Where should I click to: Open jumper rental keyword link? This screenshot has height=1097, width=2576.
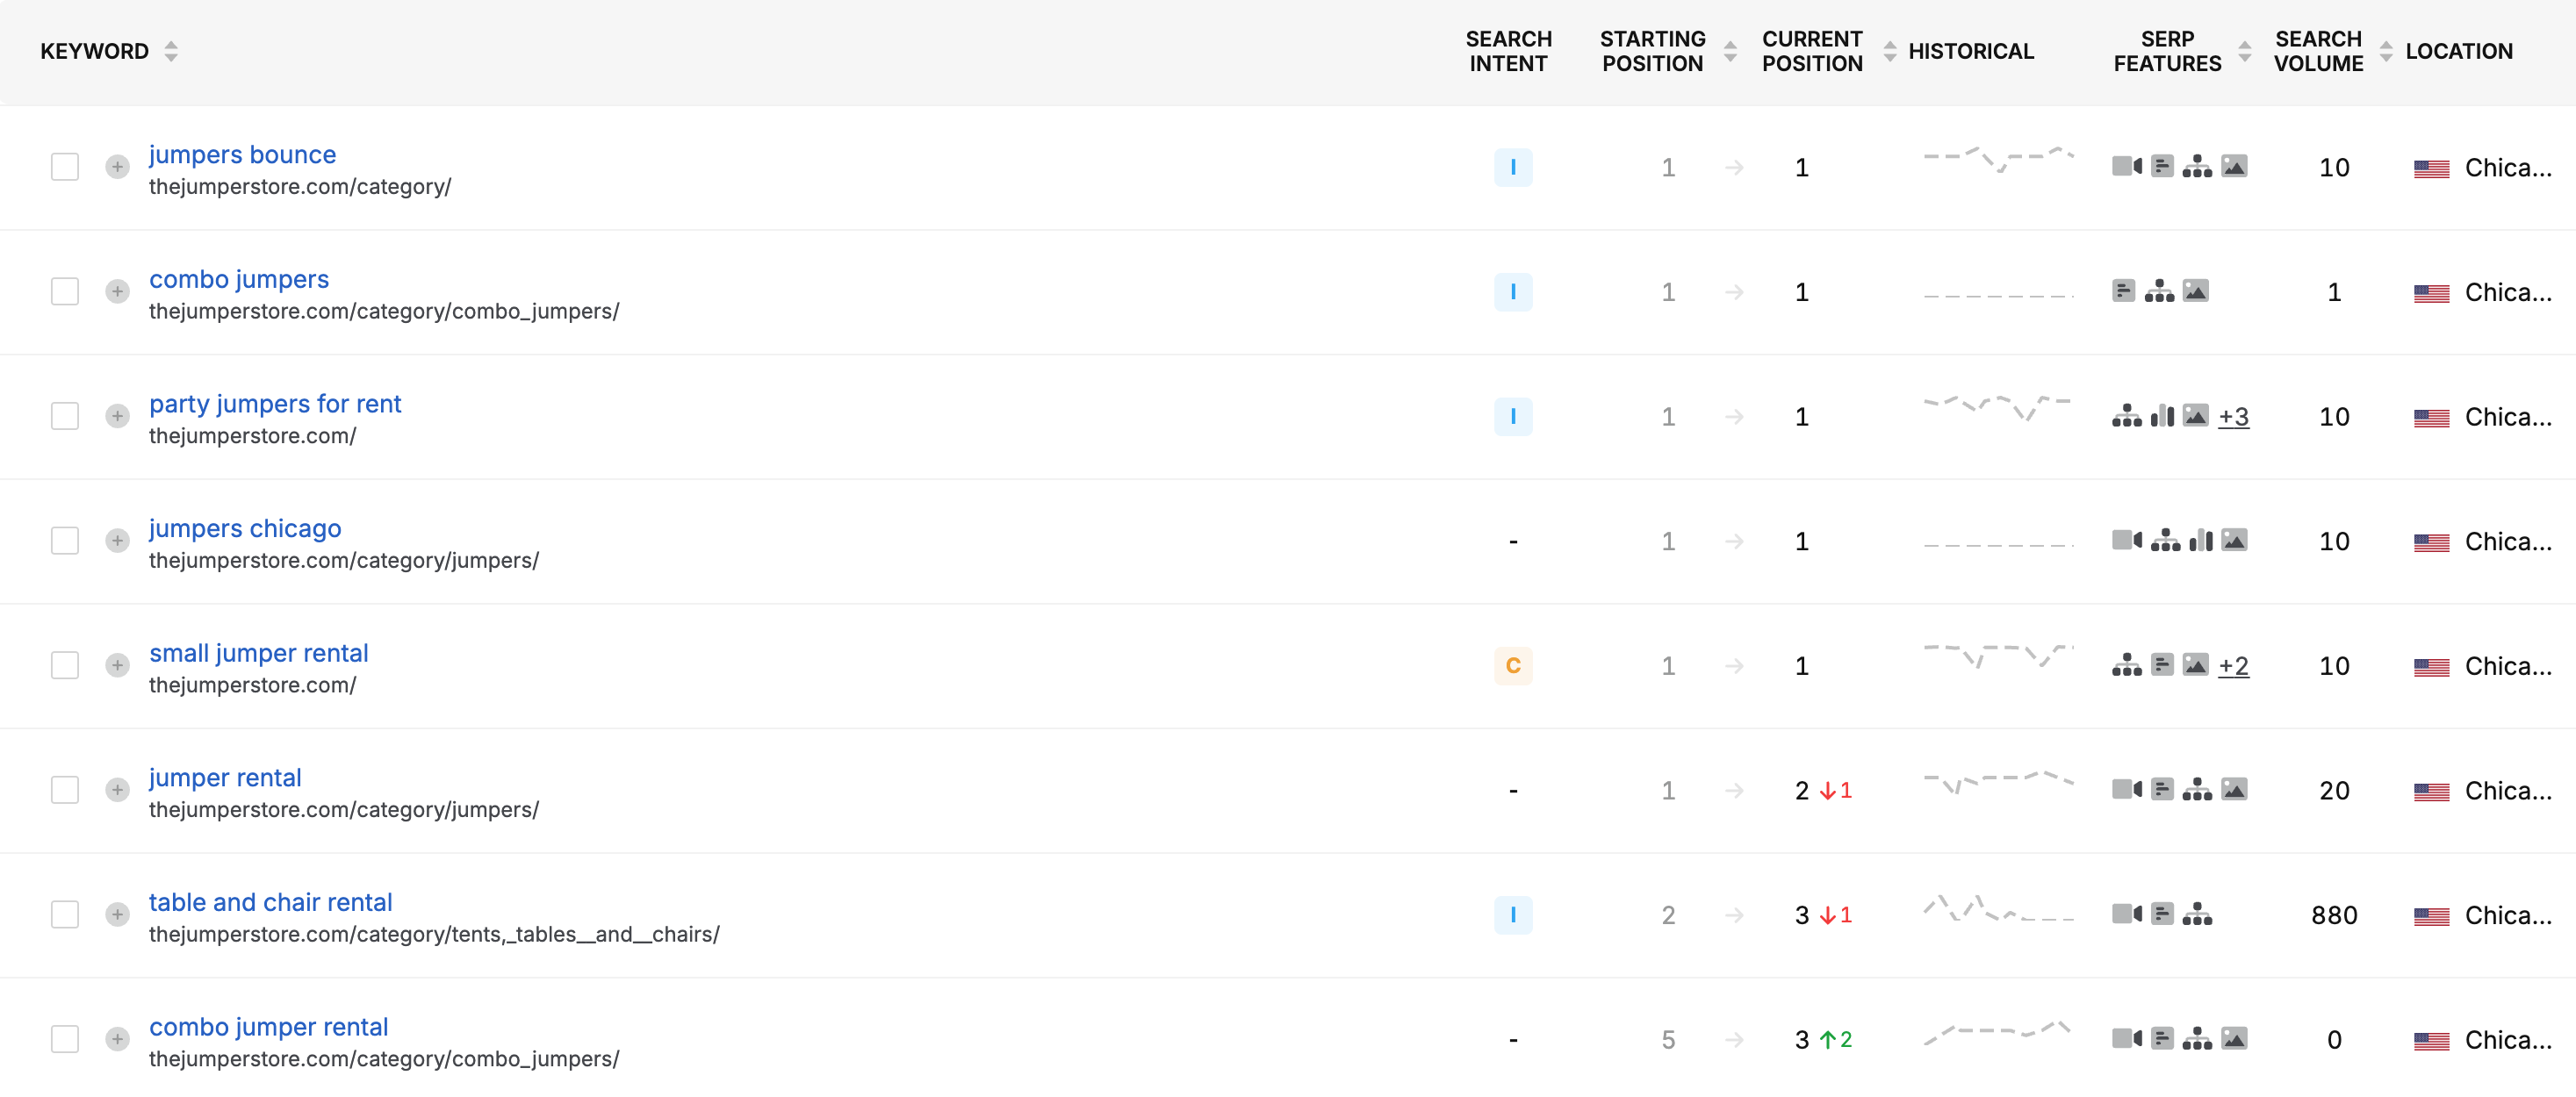click(x=225, y=778)
